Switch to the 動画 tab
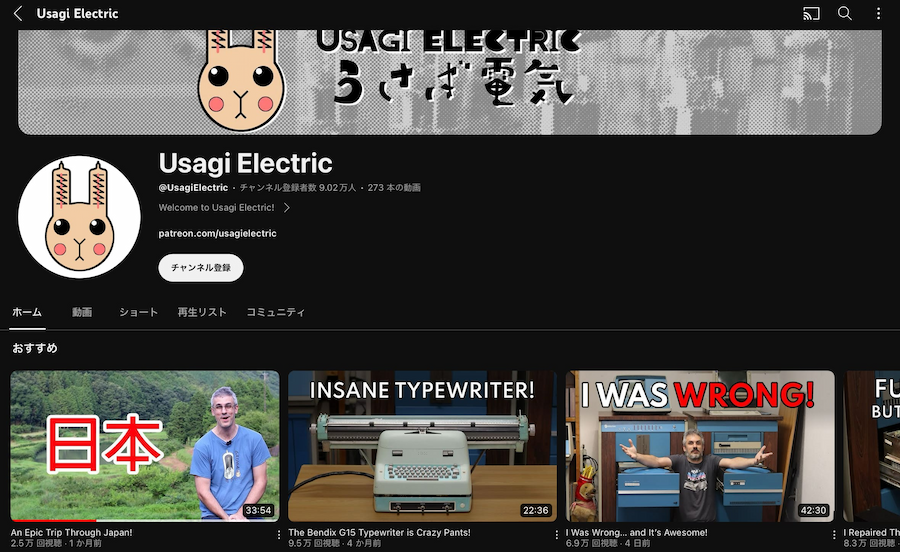This screenshot has height=552, width=900. coord(82,312)
